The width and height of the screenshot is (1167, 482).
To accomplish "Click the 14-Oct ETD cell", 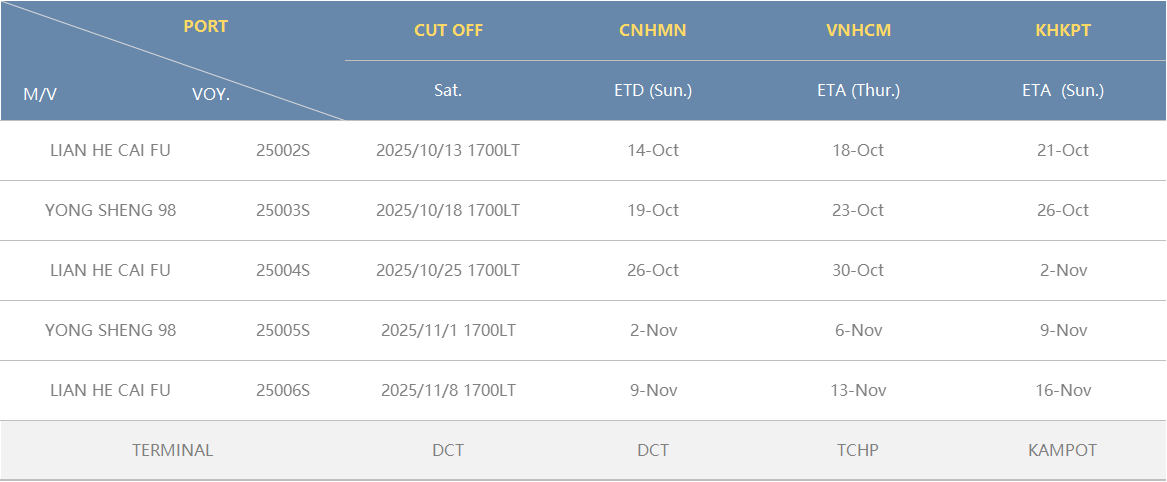I will [x=652, y=150].
